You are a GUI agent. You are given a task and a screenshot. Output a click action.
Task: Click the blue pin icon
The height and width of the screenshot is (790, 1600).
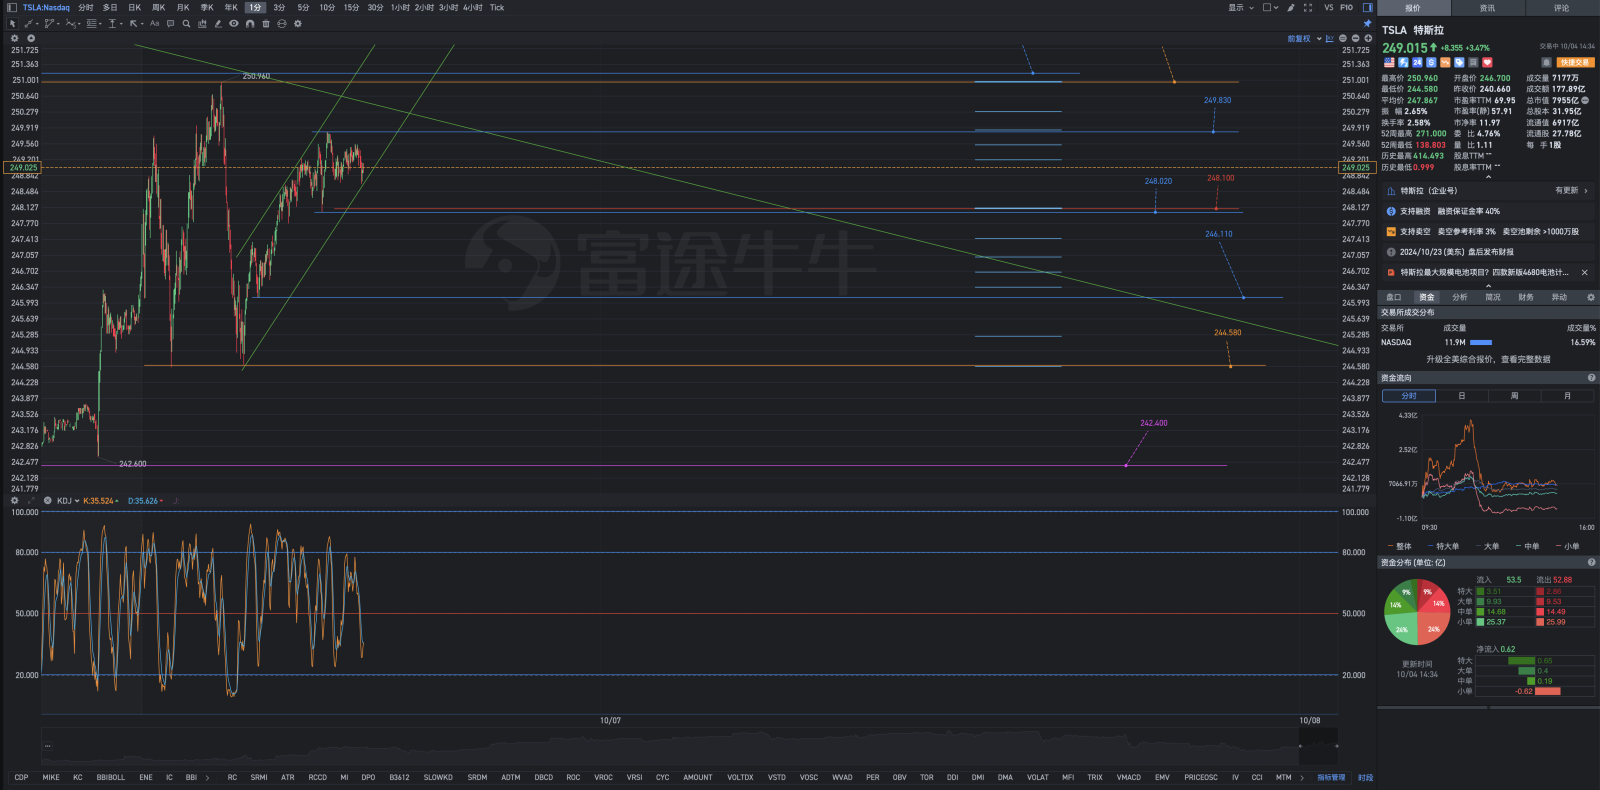coord(1367,23)
